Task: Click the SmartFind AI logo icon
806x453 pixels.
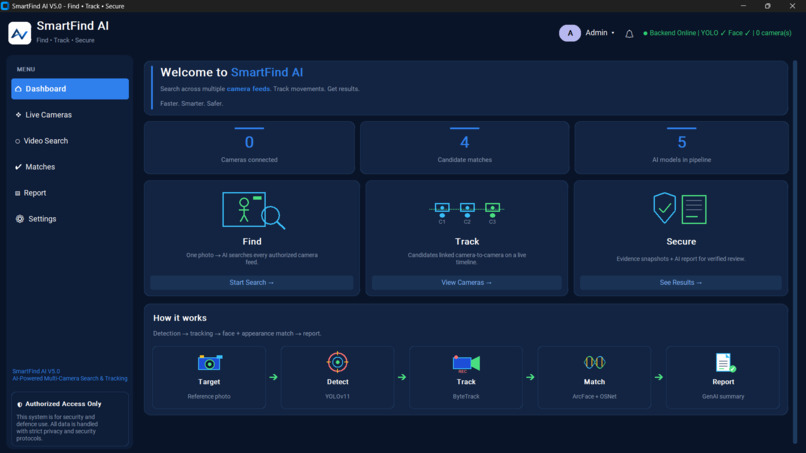Action: click(20, 33)
